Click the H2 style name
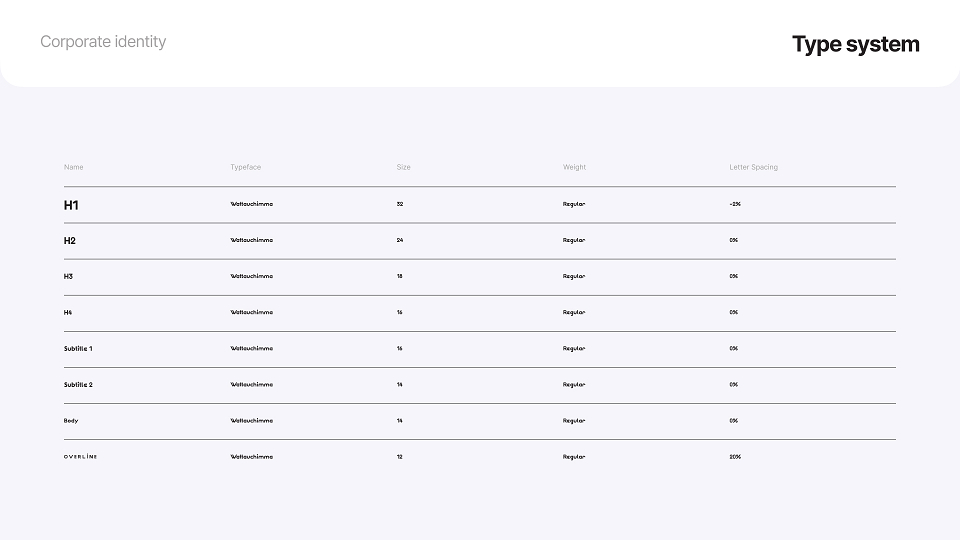This screenshot has height=540, width=960. point(70,241)
